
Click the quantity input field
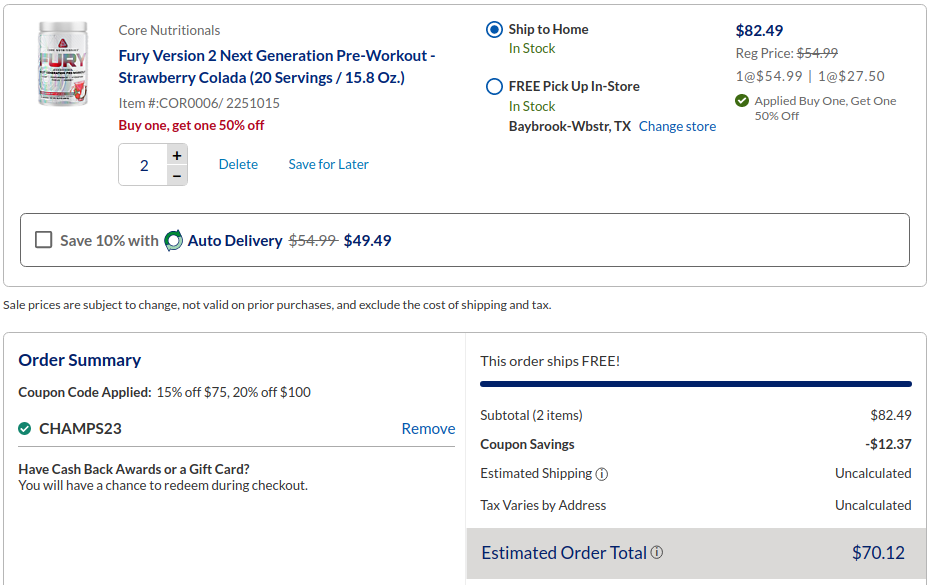143,165
